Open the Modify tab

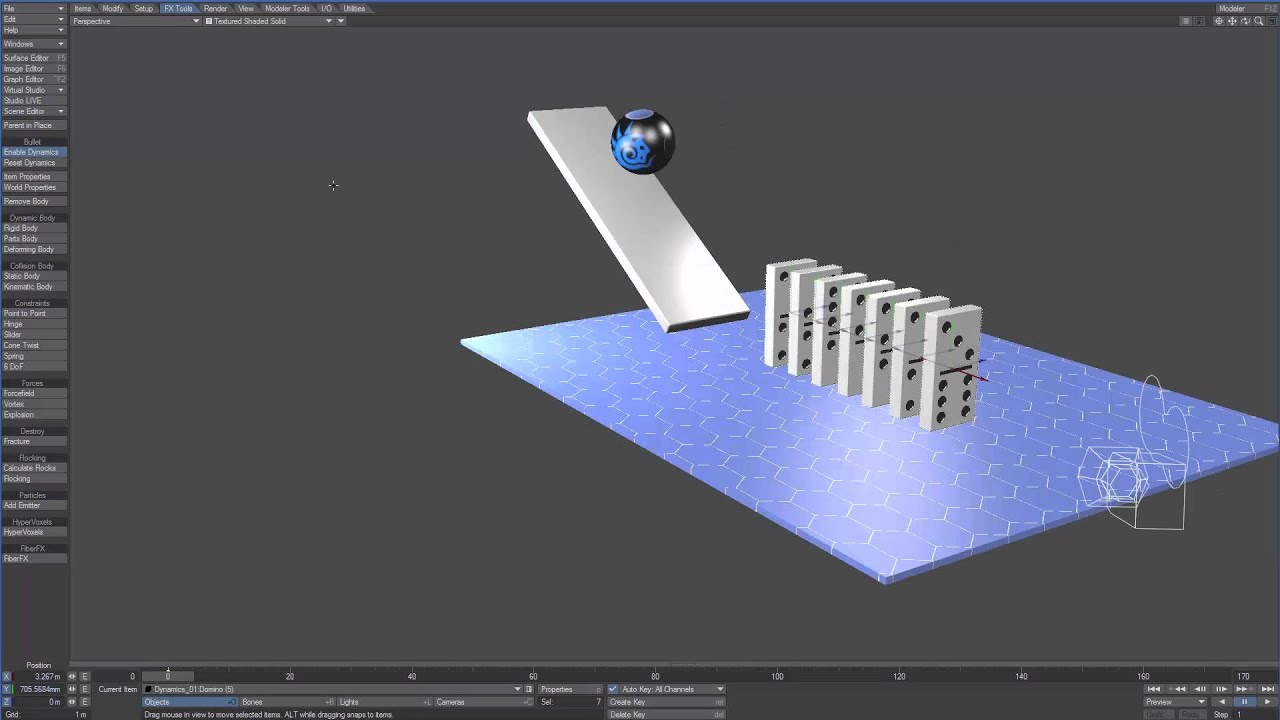(113, 8)
